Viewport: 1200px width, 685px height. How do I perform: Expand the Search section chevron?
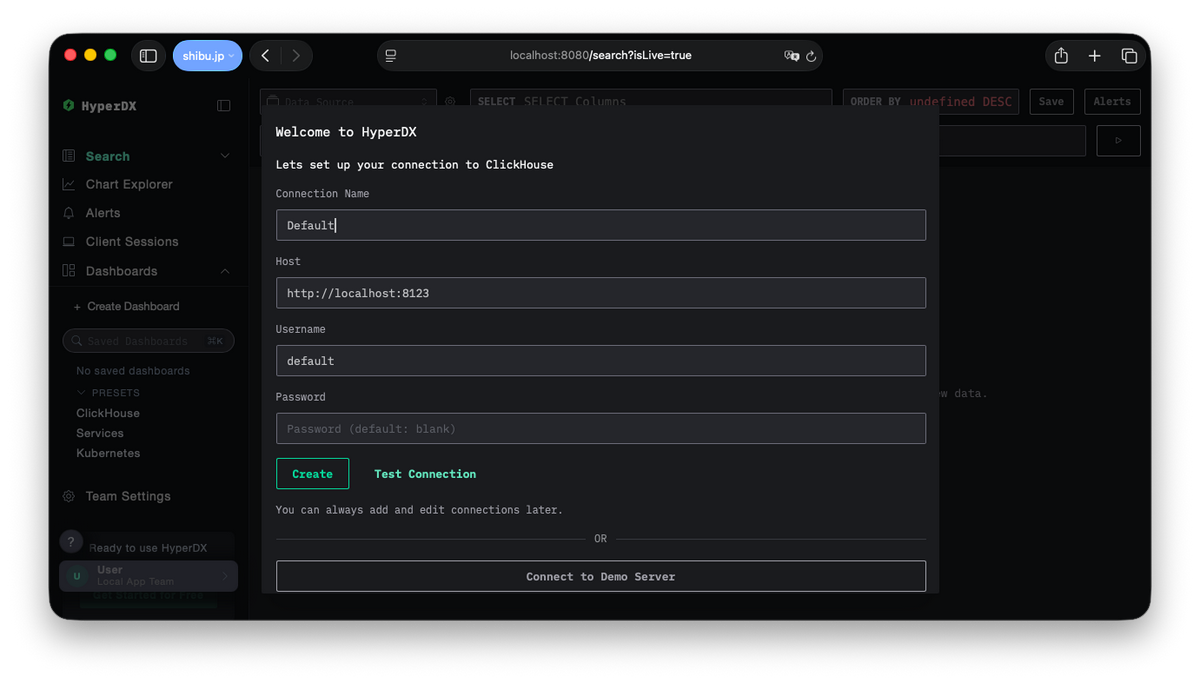point(225,156)
